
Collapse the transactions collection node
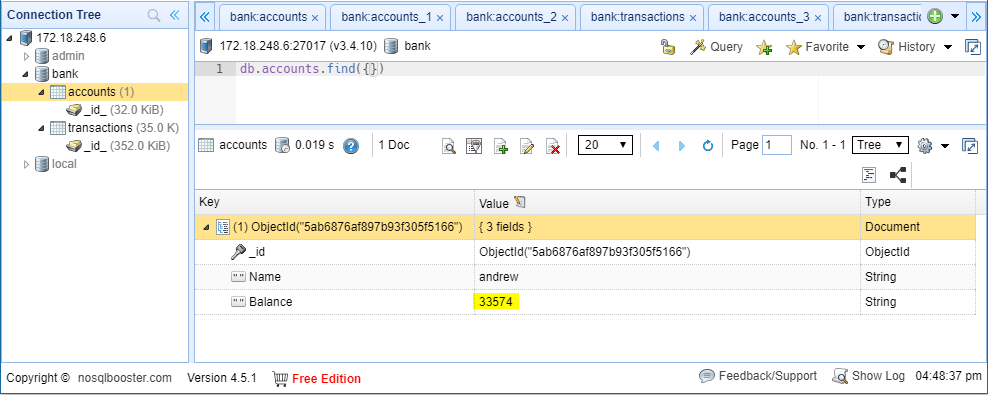pyautogui.click(x=41, y=128)
